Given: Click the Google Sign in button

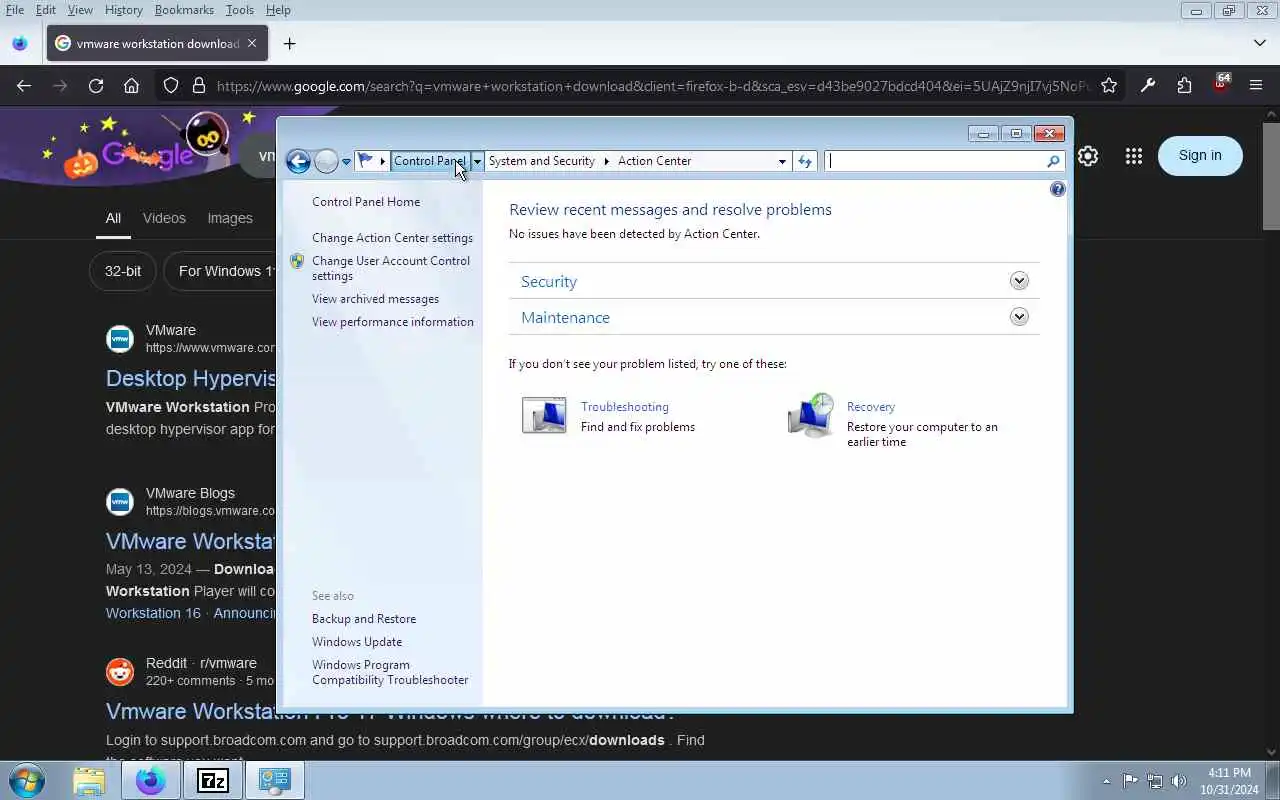Looking at the screenshot, I should point(1200,155).
